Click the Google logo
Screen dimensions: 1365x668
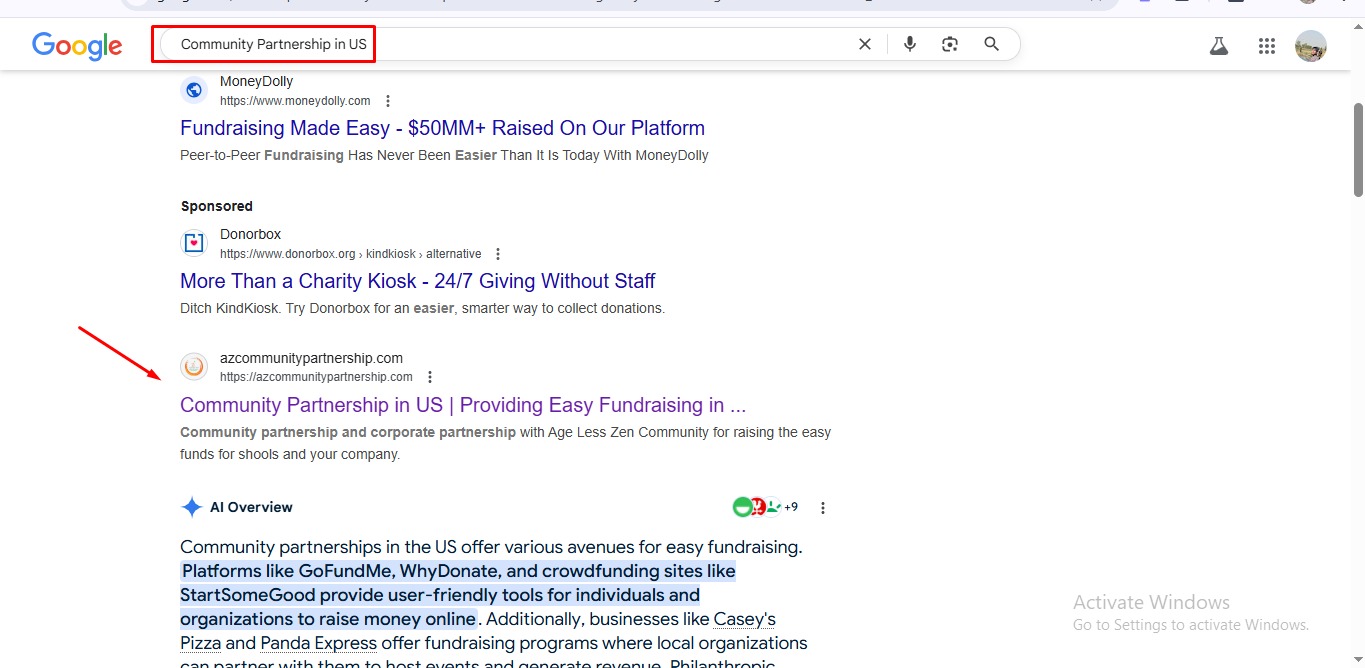(x=77, y=45)
